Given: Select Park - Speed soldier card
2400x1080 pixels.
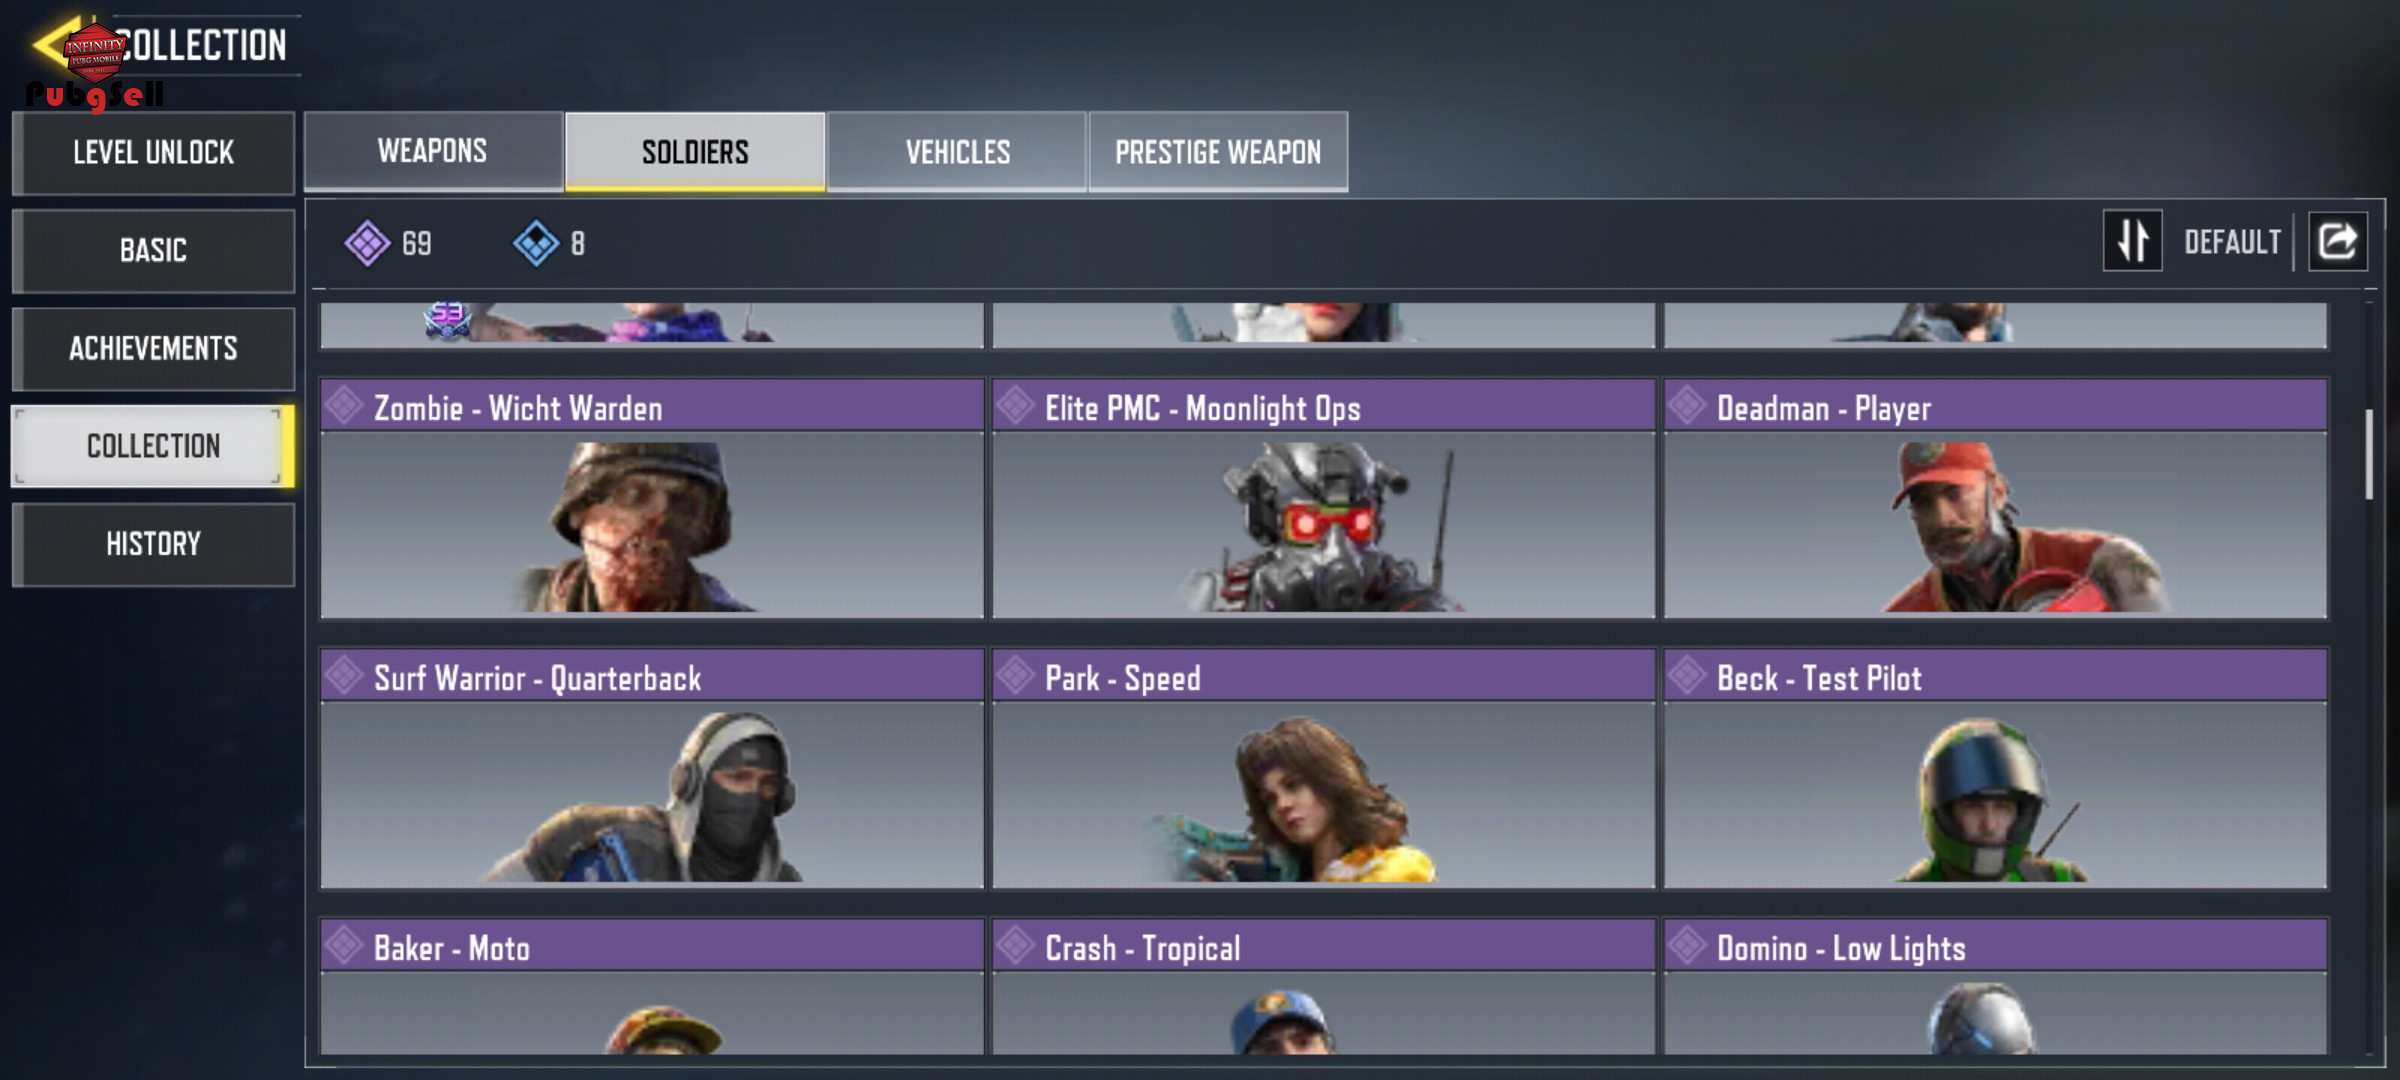Looking at the screenshot, I should 1323,768.
